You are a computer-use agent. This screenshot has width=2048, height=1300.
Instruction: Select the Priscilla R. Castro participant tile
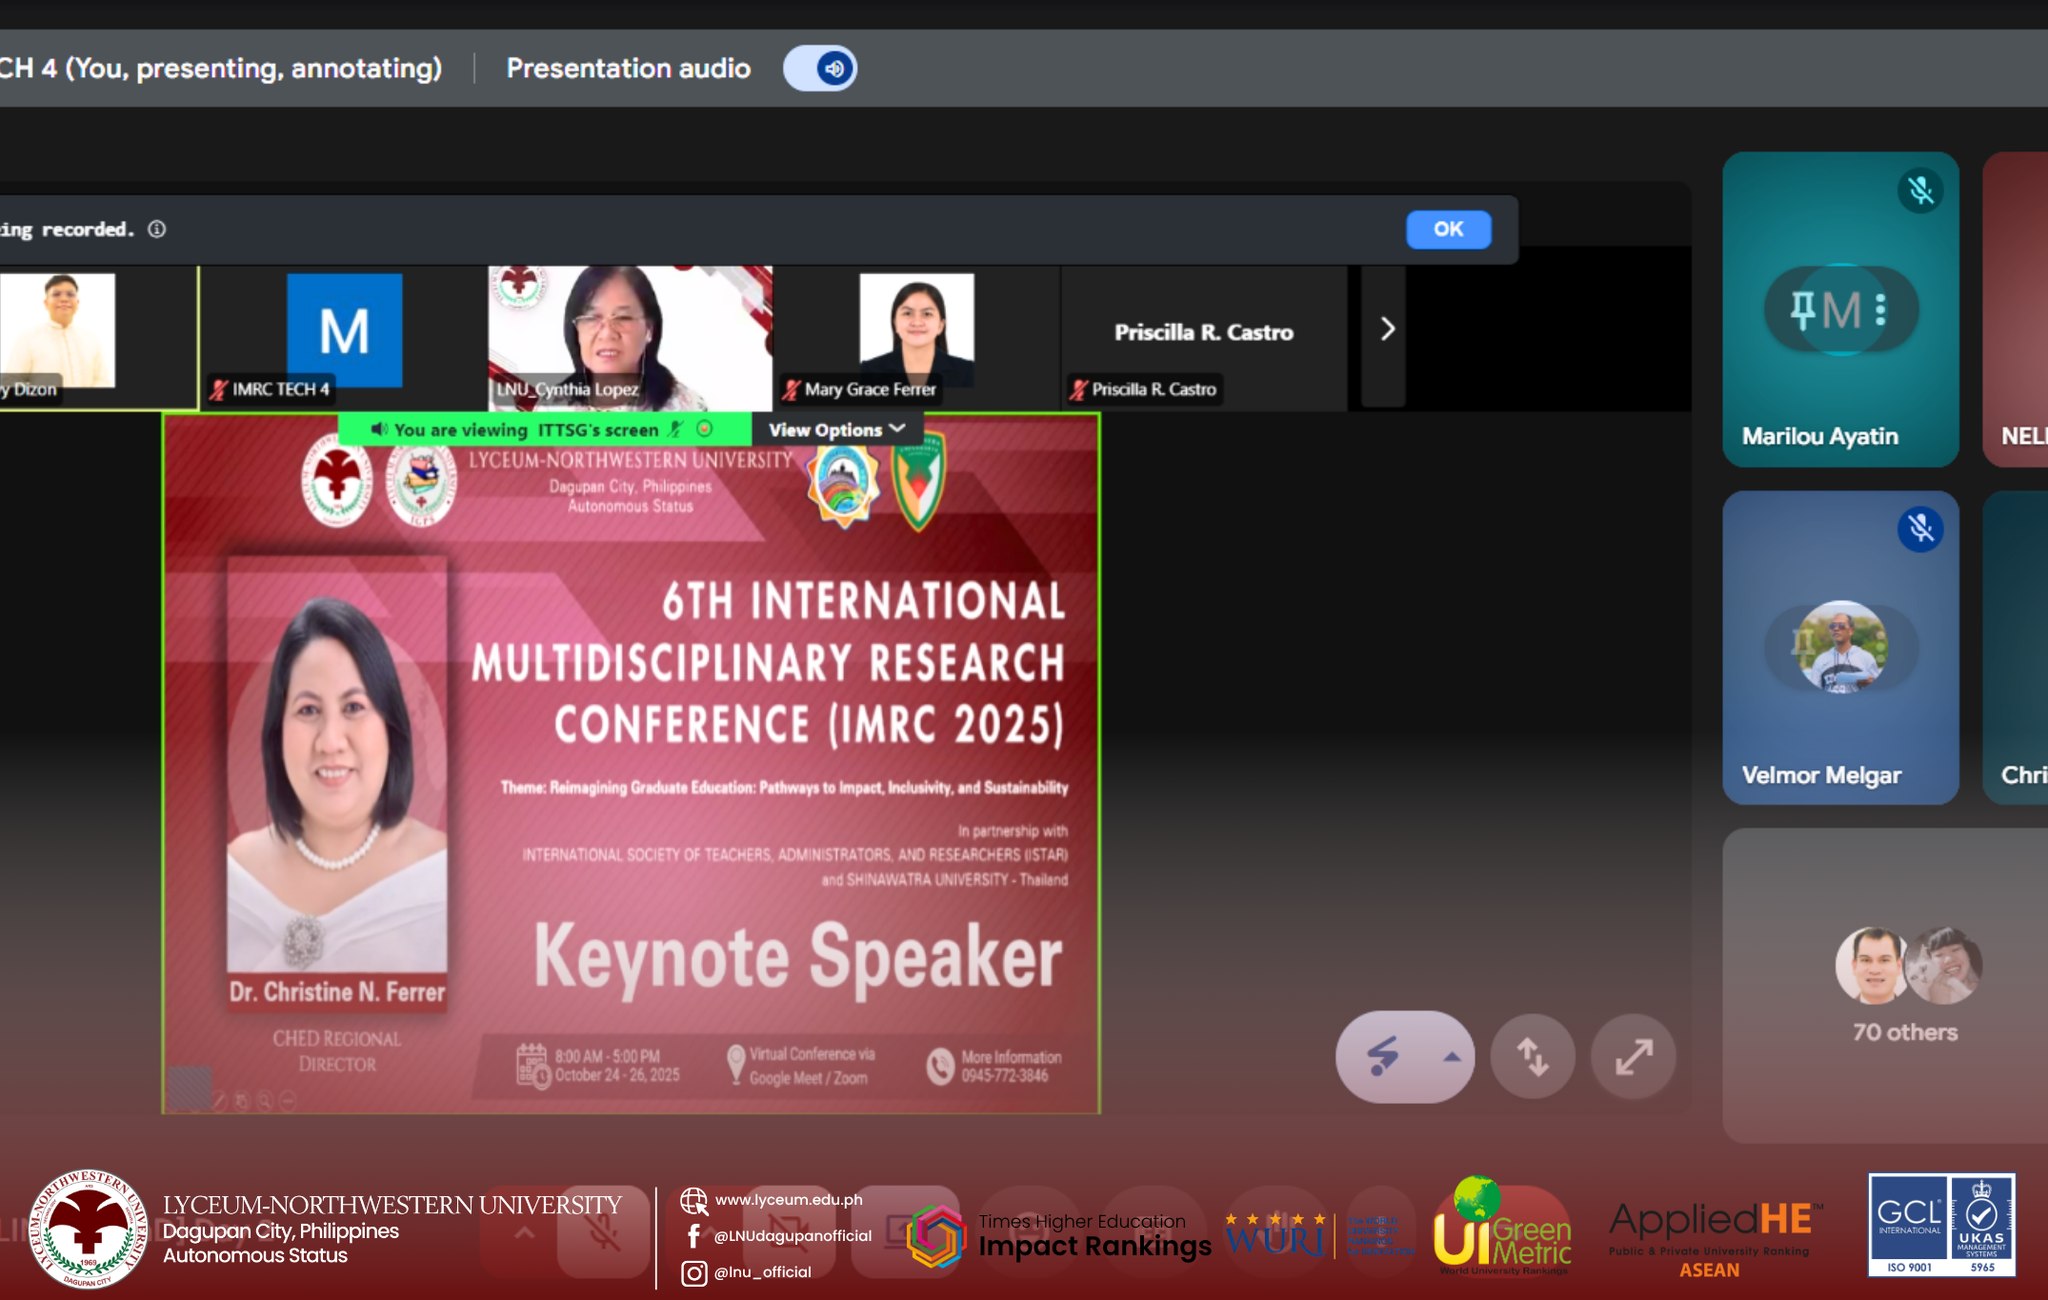(1203, 335)
